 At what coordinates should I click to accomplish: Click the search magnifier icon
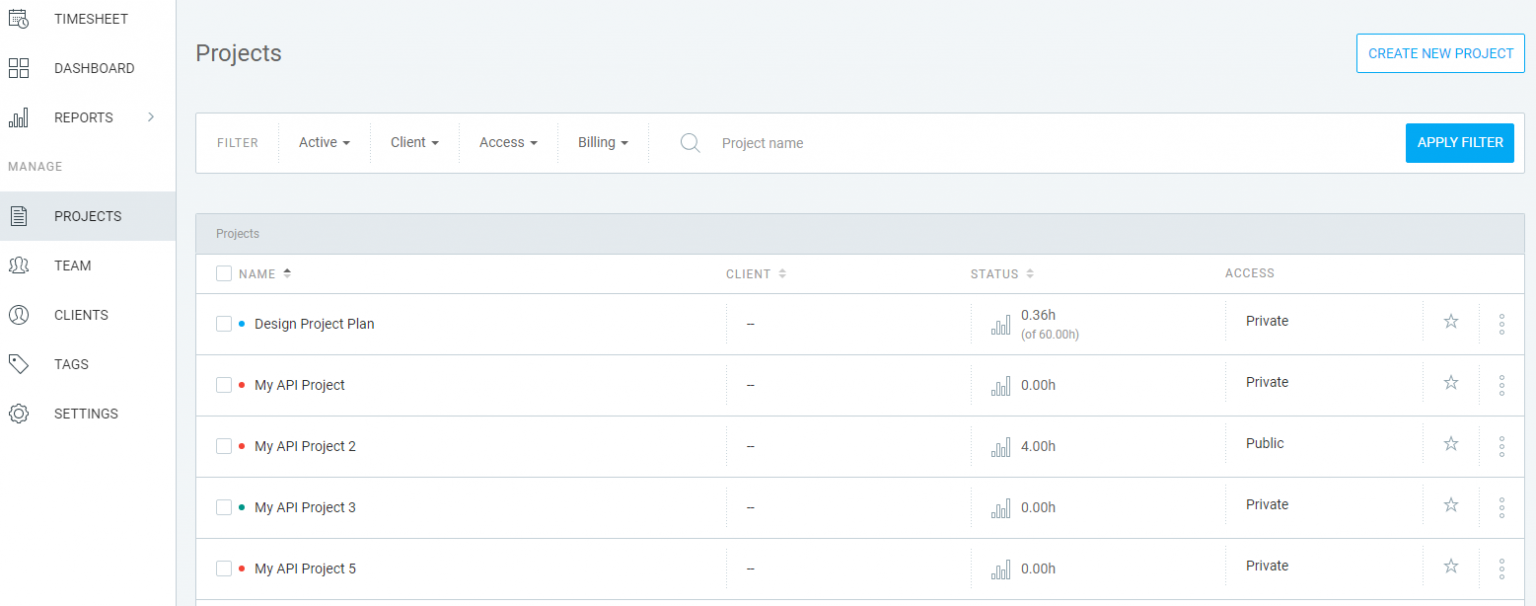pos(690,143)
